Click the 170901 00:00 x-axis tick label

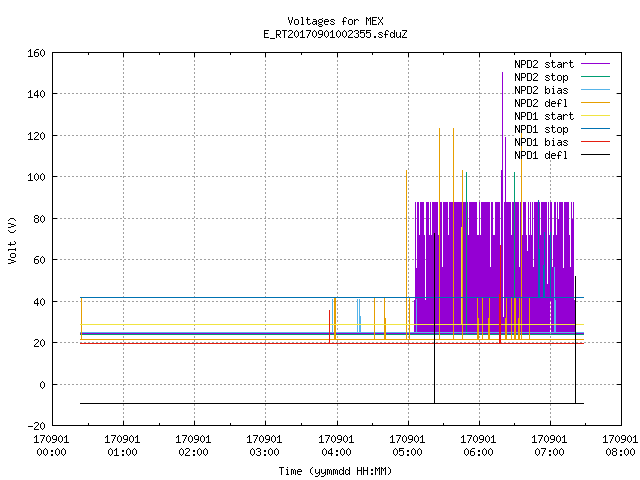51,446
